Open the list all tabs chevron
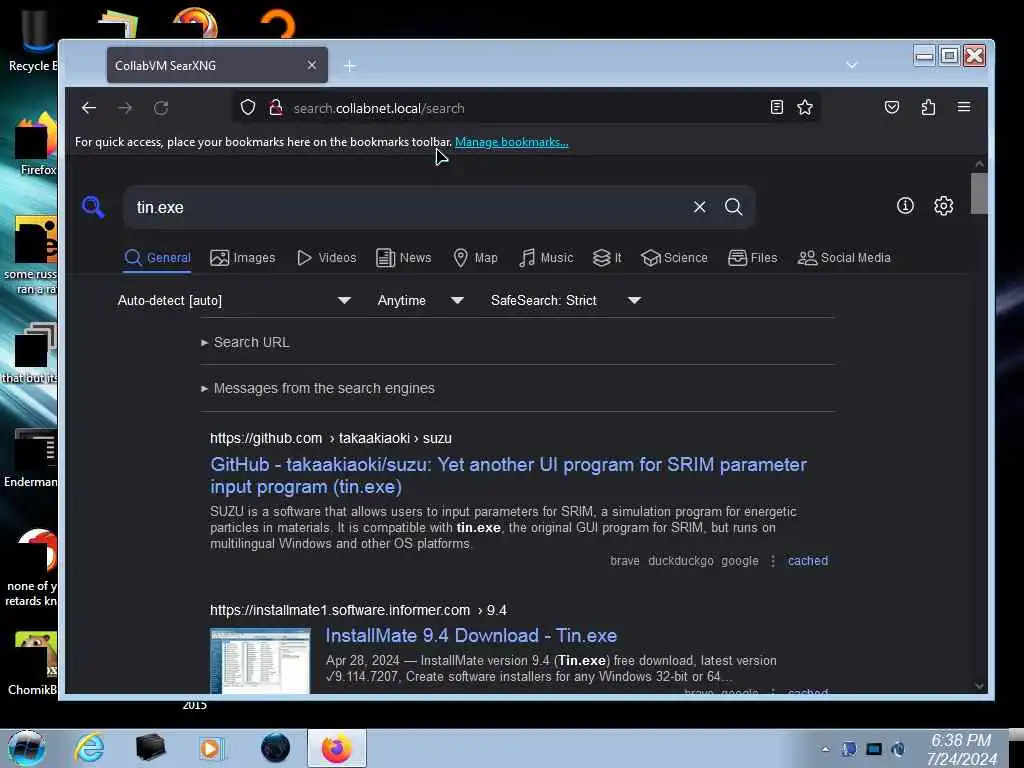The width and height of the screenshot is (1024, 768). pyautogui.click(x=852, y=65)
